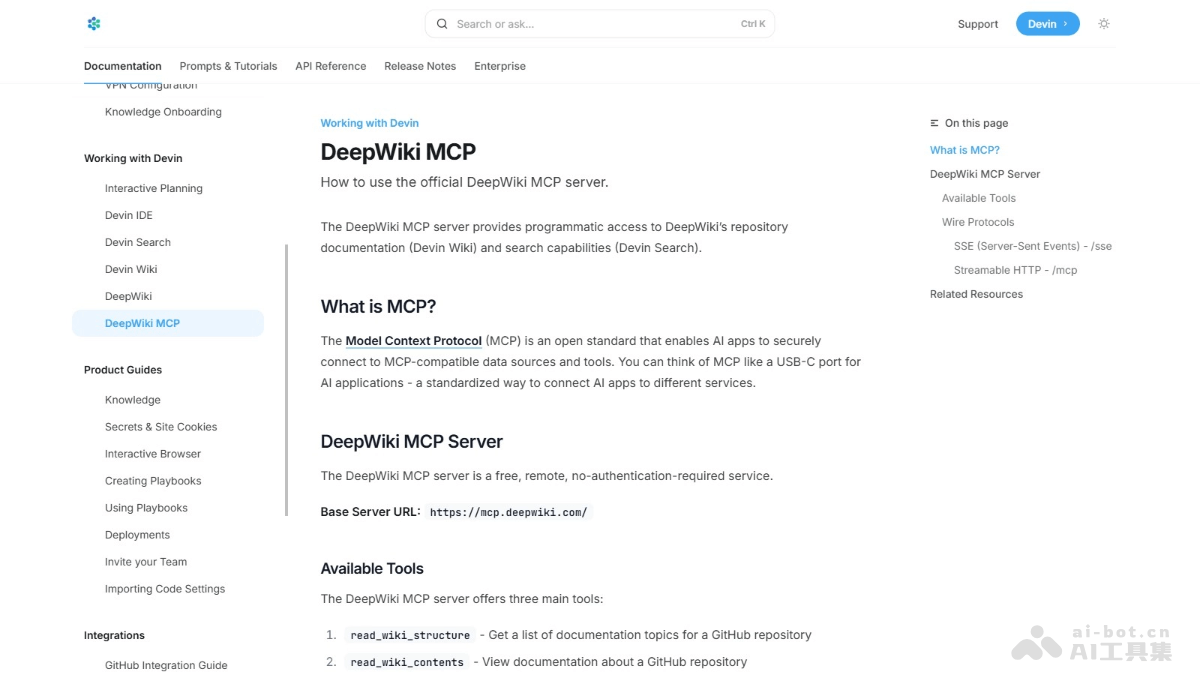
Task: Open the Devin IDE sidebar page
Action: tap(128, 215)
